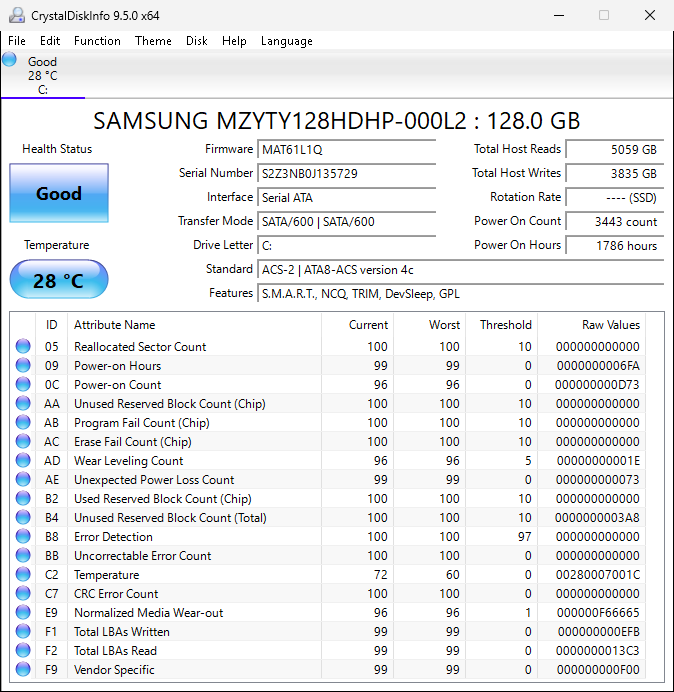Click raw value 00280007001C
The height and width of the screenshot is (692, 674).
click(597, 575)
